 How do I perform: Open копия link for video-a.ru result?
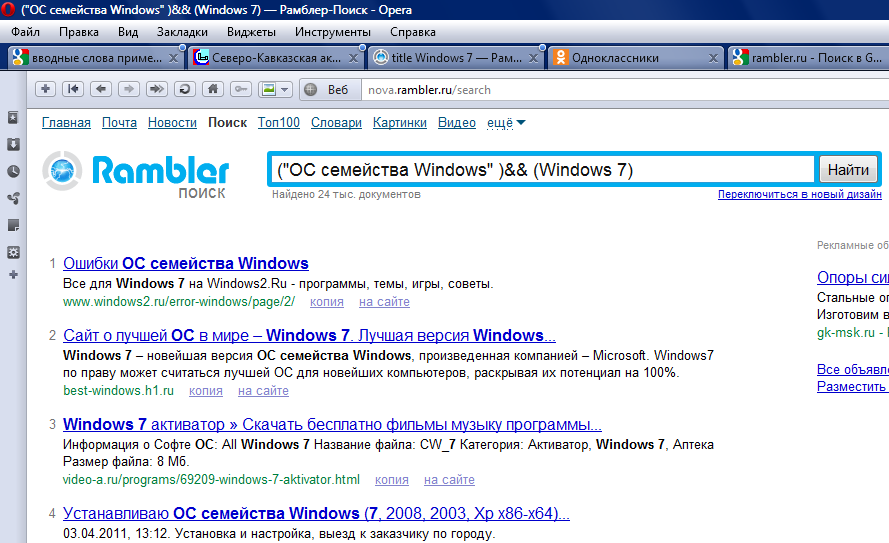tap(392, 480)
